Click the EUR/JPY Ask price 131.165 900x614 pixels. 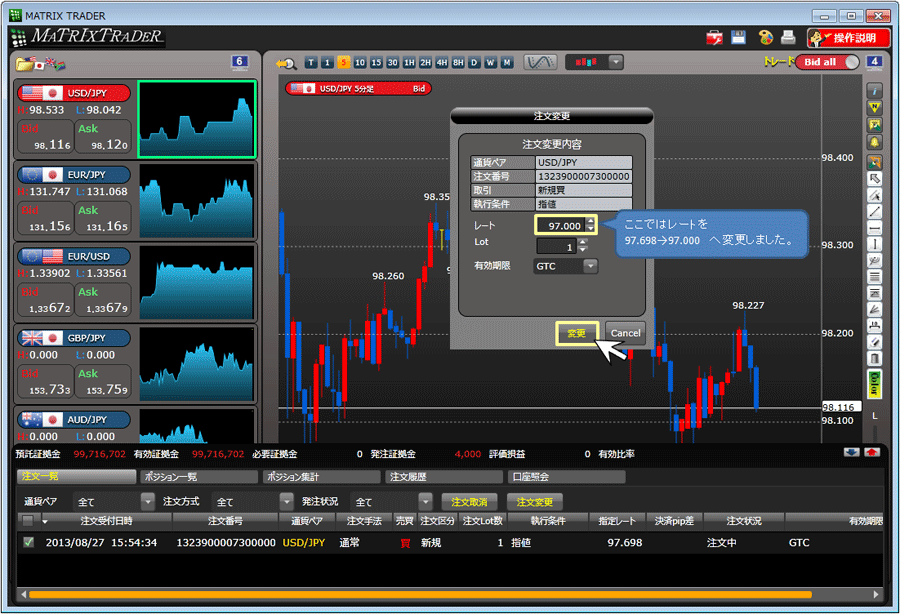(x=104, y=219)
